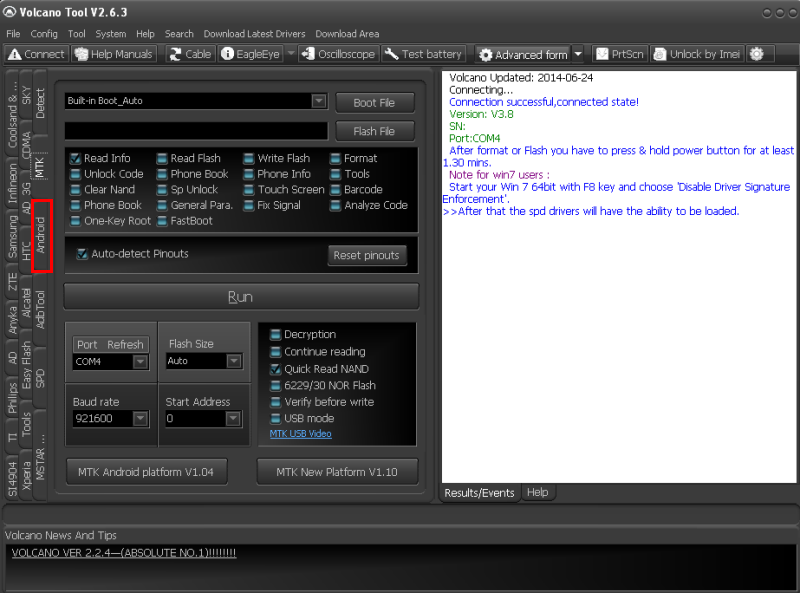This screenshot has height=593, width=800.
Task: Enable the One-Key Root checkbox
Action: [77, 221]
